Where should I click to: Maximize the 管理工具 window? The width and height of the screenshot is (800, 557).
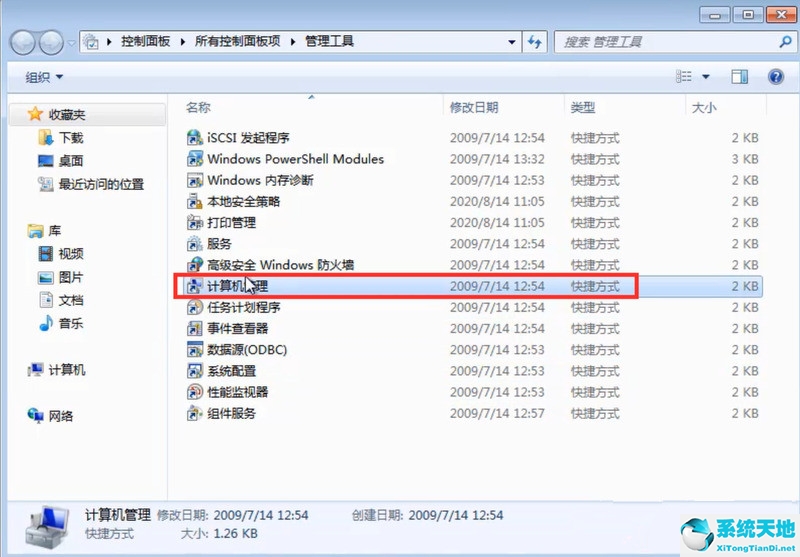click(748, 15)
